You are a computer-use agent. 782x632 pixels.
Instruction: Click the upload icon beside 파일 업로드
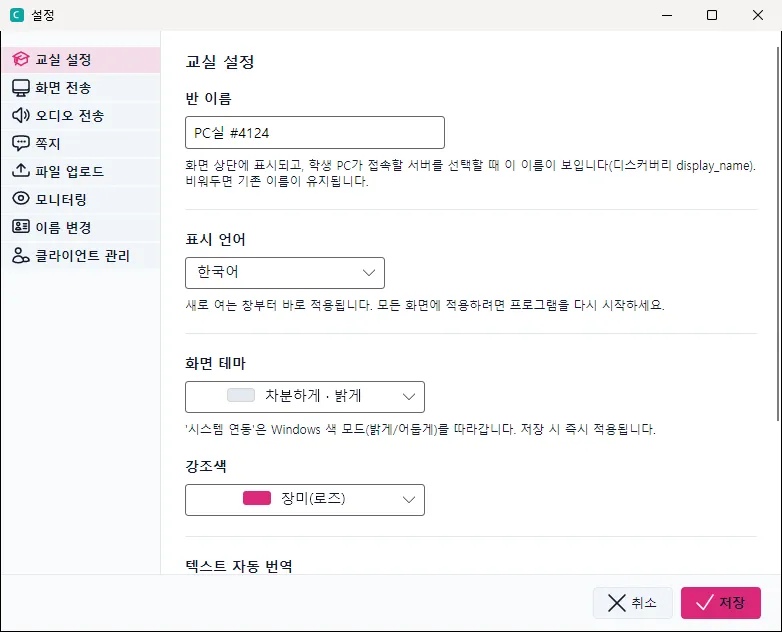point(20,171)
